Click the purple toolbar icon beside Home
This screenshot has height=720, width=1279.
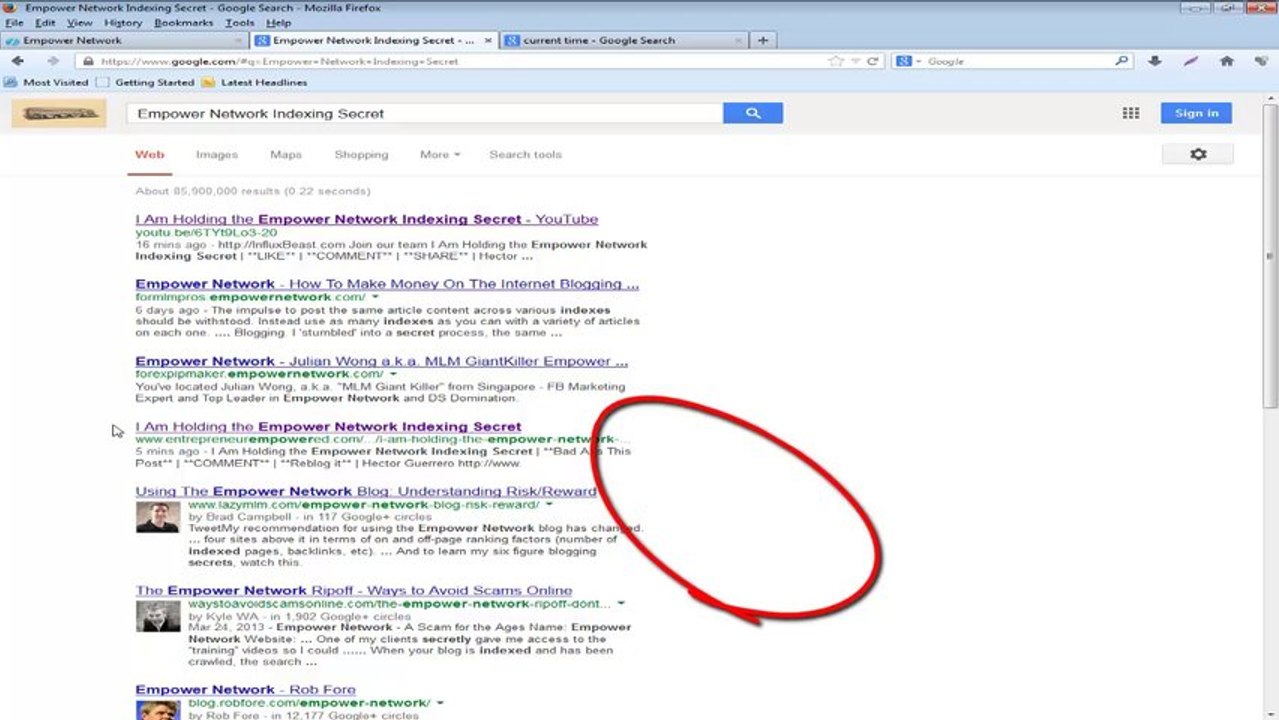click(x=1191, y=61)
